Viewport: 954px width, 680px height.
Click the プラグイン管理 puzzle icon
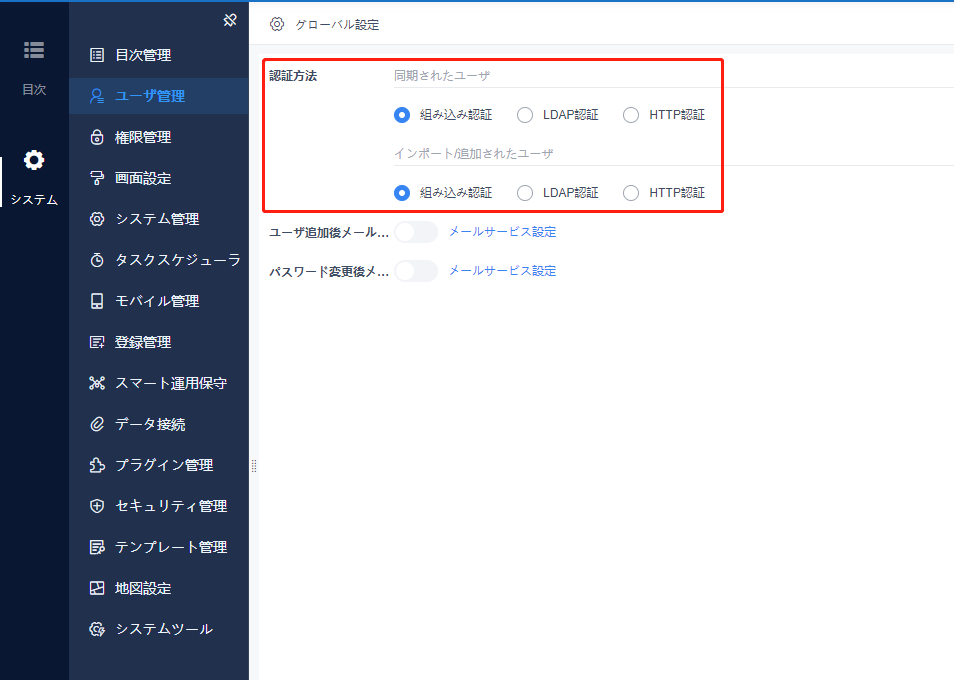pyautogui.click(x=97, y=465)
